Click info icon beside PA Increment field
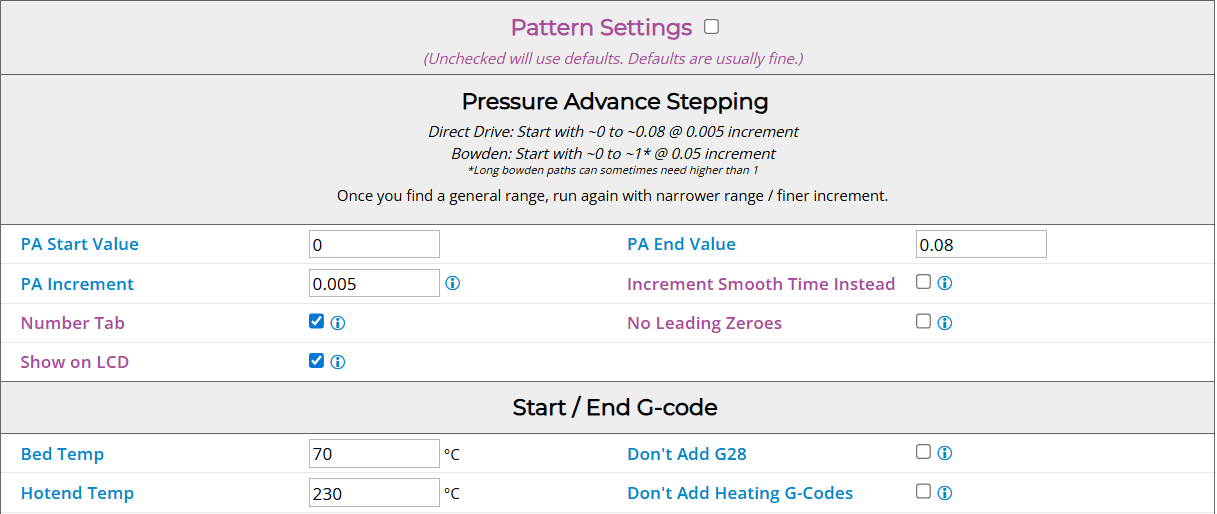1217x514 pixels. click(452, 284)
